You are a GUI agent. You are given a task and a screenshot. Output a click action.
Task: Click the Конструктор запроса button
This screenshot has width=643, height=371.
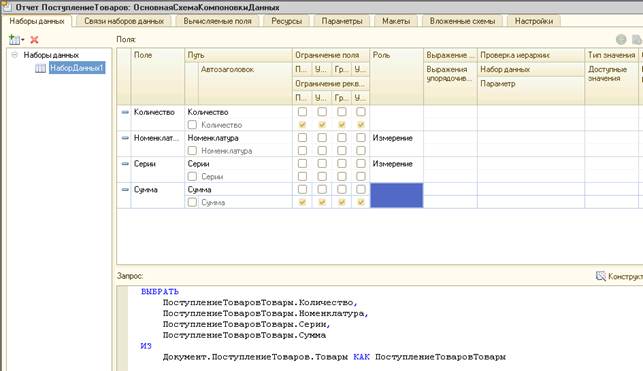click(x=619, y=276)
